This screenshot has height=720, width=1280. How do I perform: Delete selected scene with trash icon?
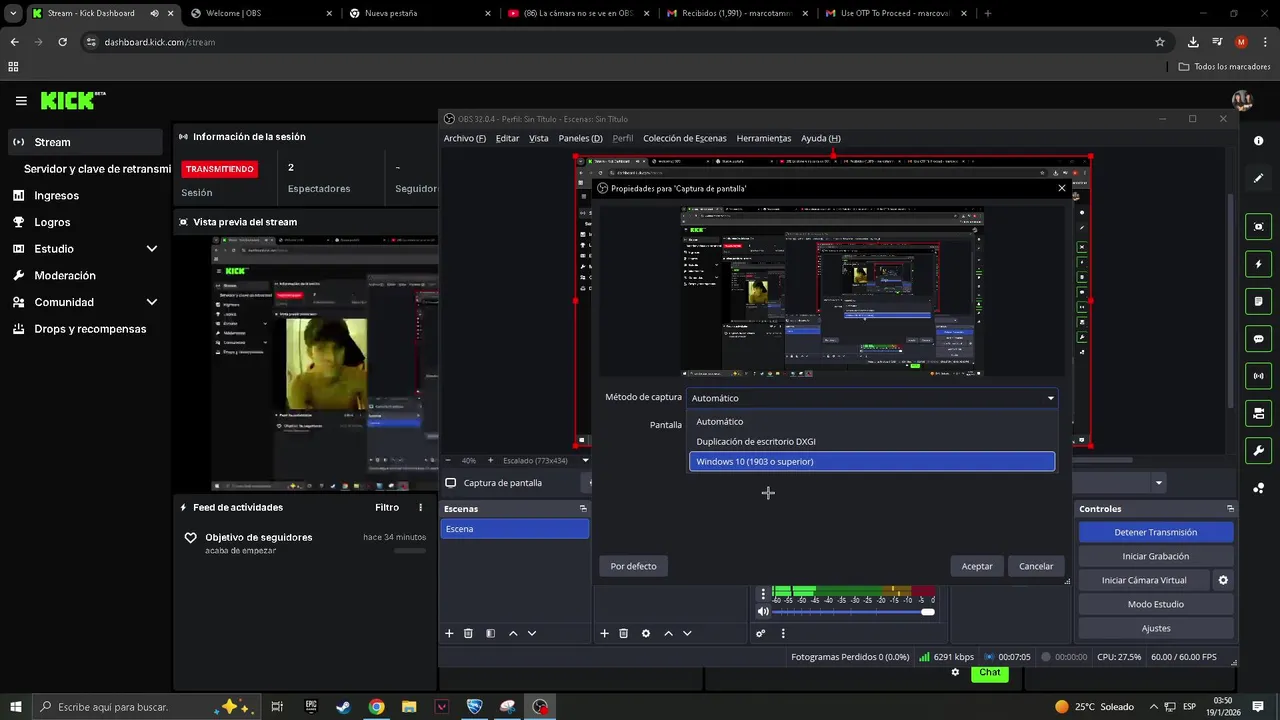[468, 633]
